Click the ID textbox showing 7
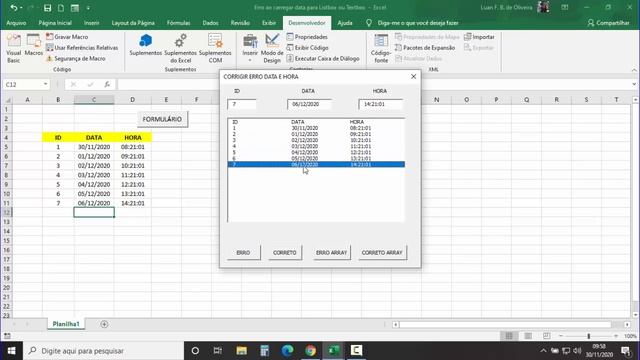 (x=242, y=104)
